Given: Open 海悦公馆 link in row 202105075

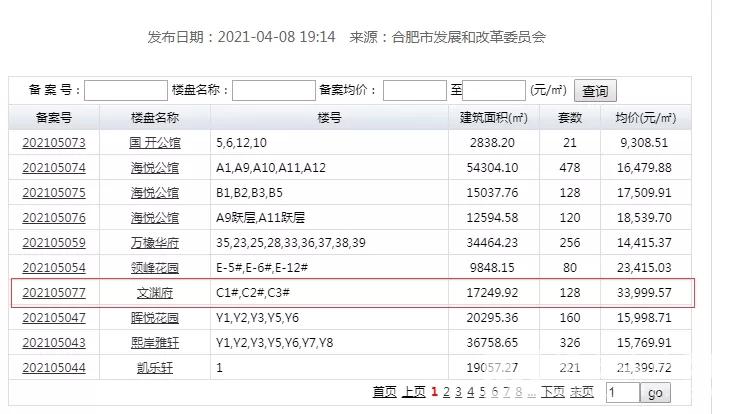Looking at the screenshot, I should point(155,193).
